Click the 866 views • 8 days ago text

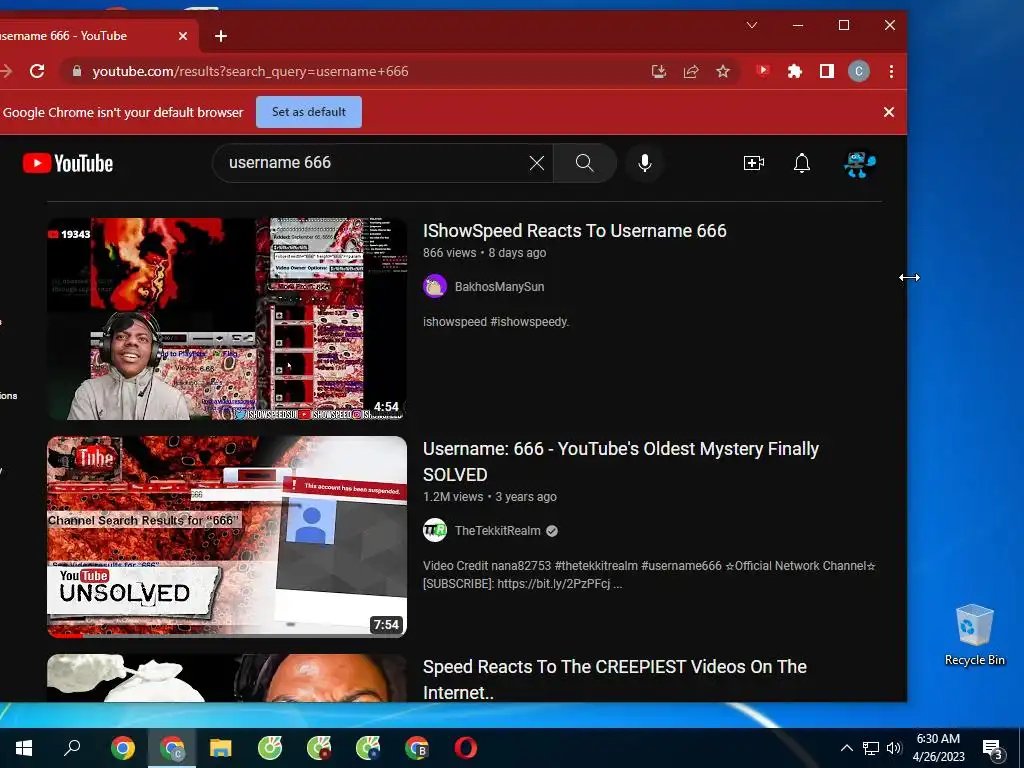coord(485,253)
